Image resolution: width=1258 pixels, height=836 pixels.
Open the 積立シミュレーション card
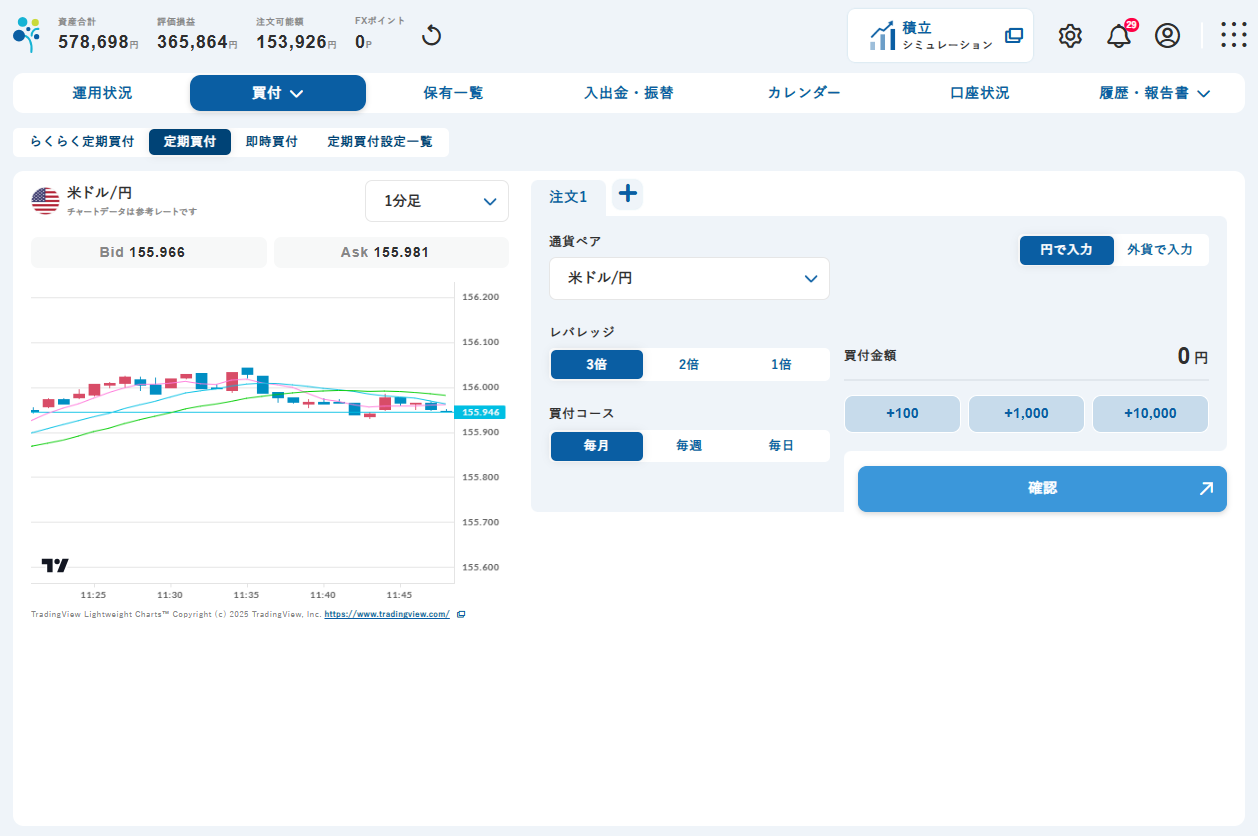pyautogui.click(x=940, y=36)
